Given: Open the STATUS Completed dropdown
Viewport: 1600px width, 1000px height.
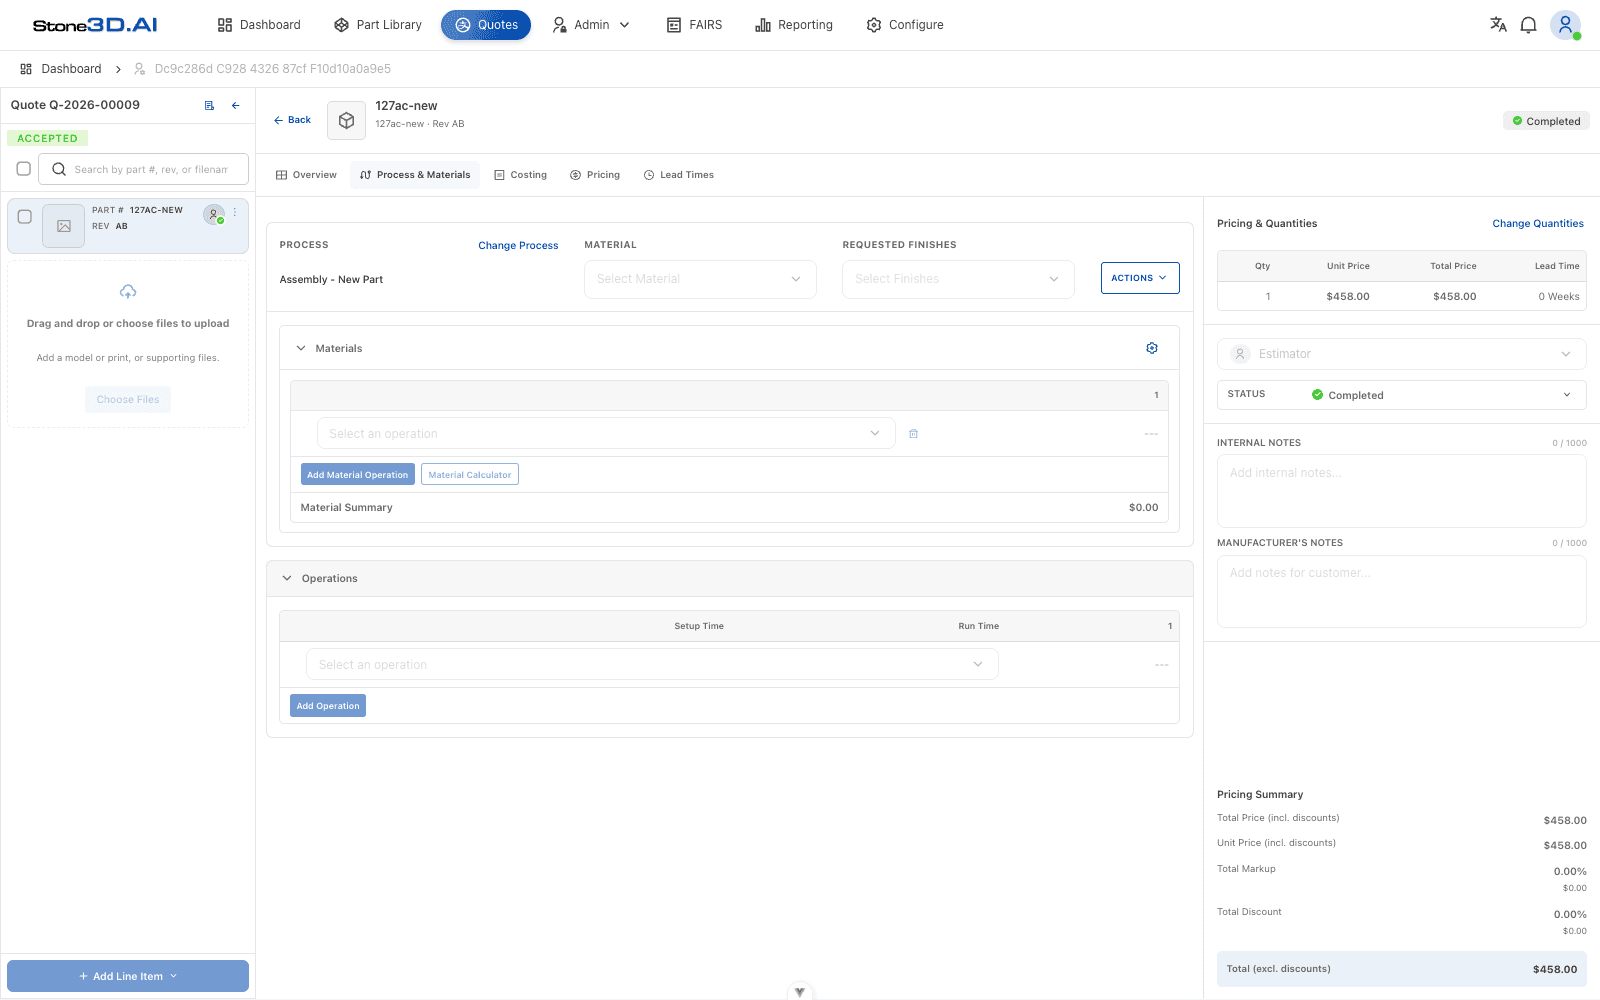Looking at the screenshot, I should coord(1401,395).
